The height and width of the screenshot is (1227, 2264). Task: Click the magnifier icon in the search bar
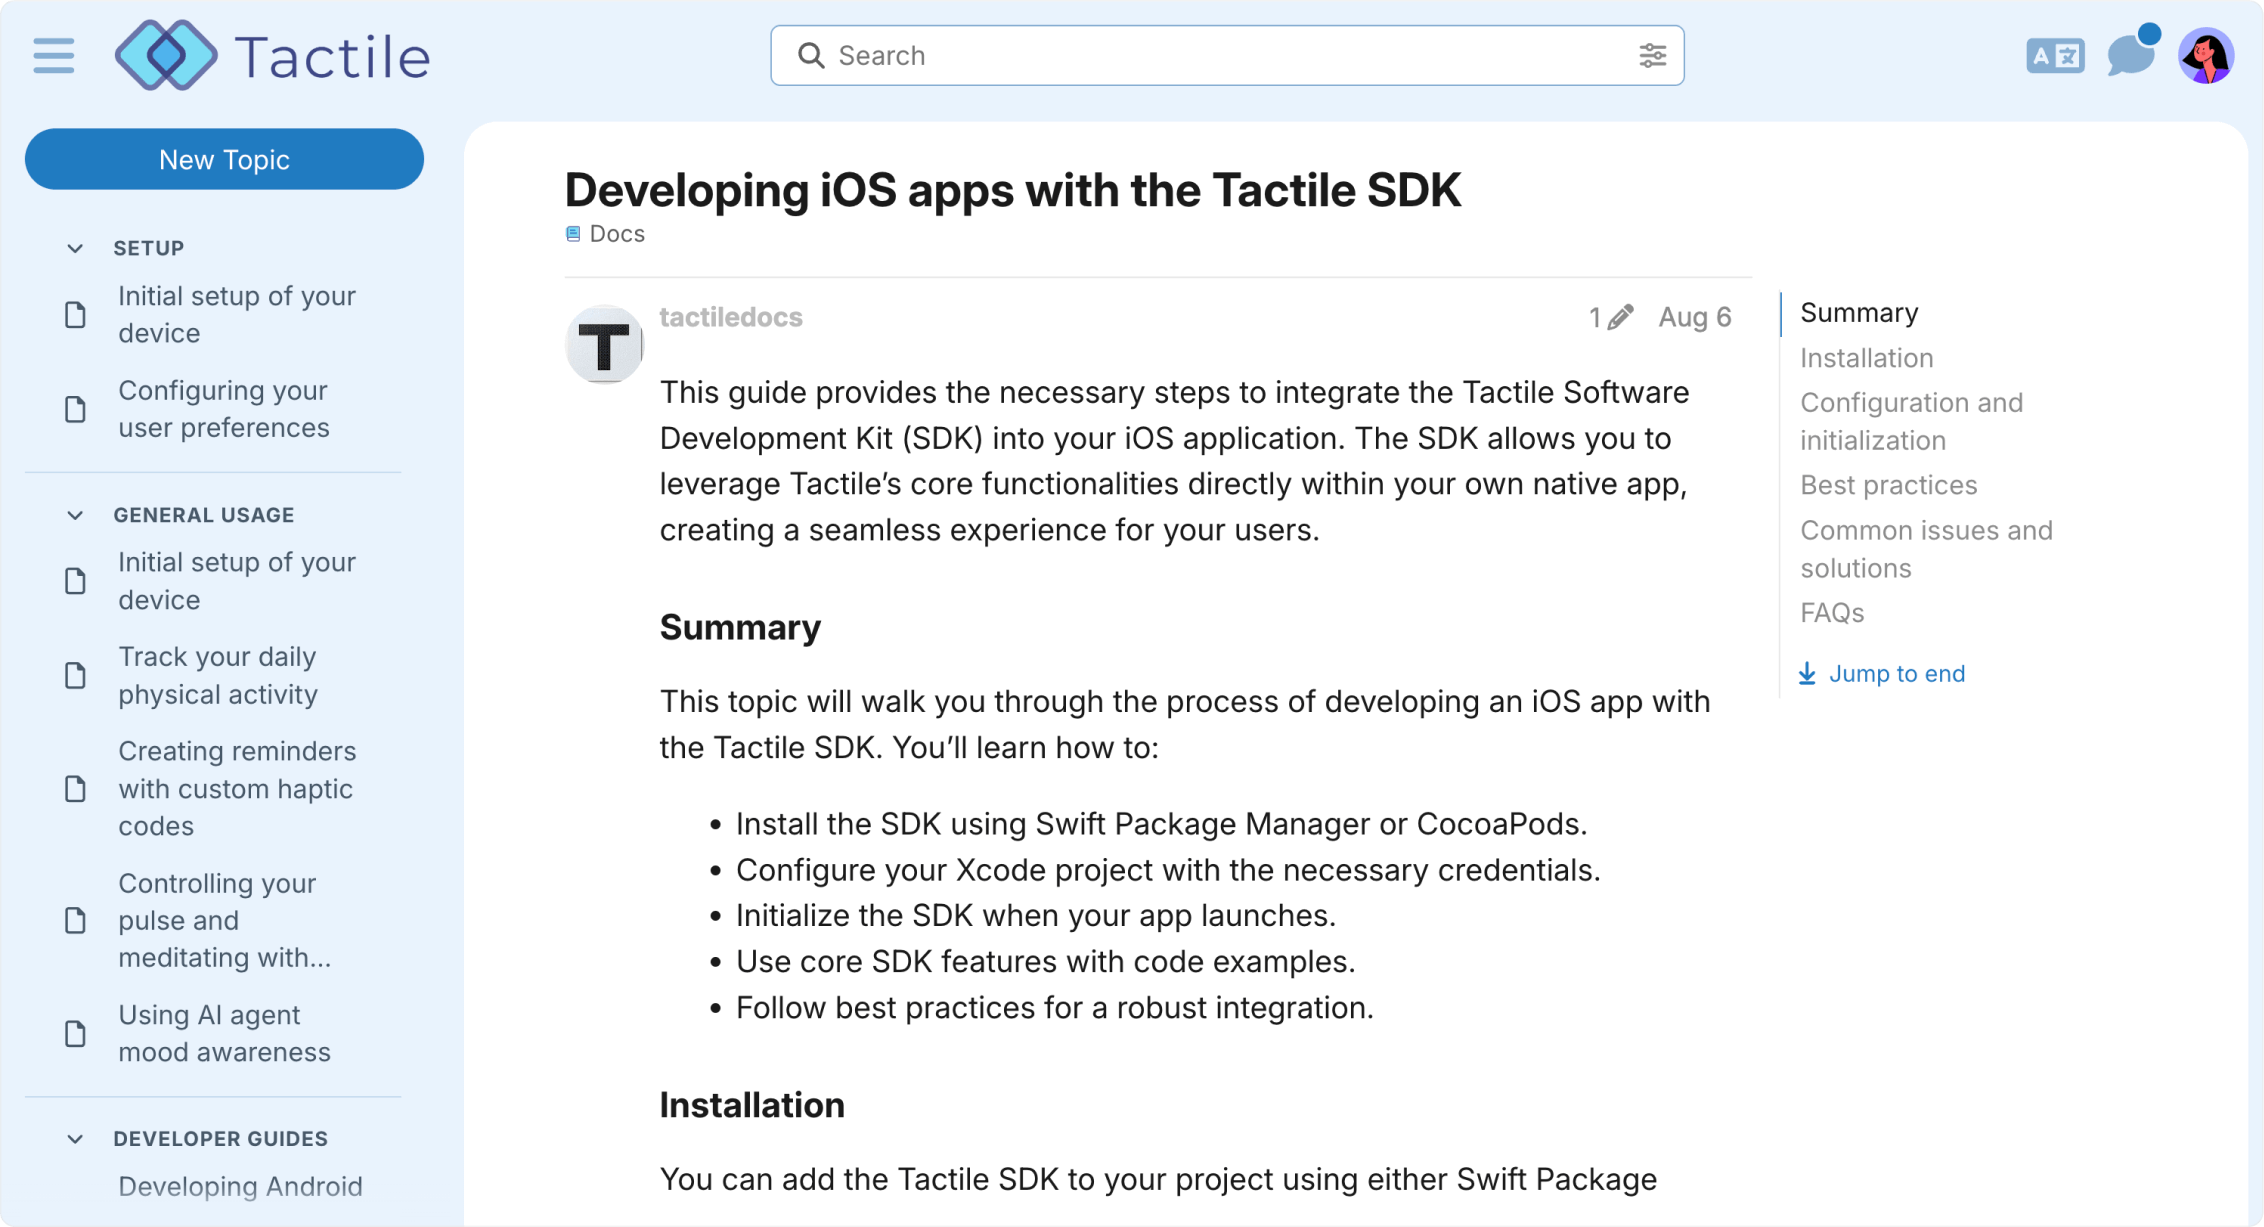pyautogui.click(x=811, y=56)
